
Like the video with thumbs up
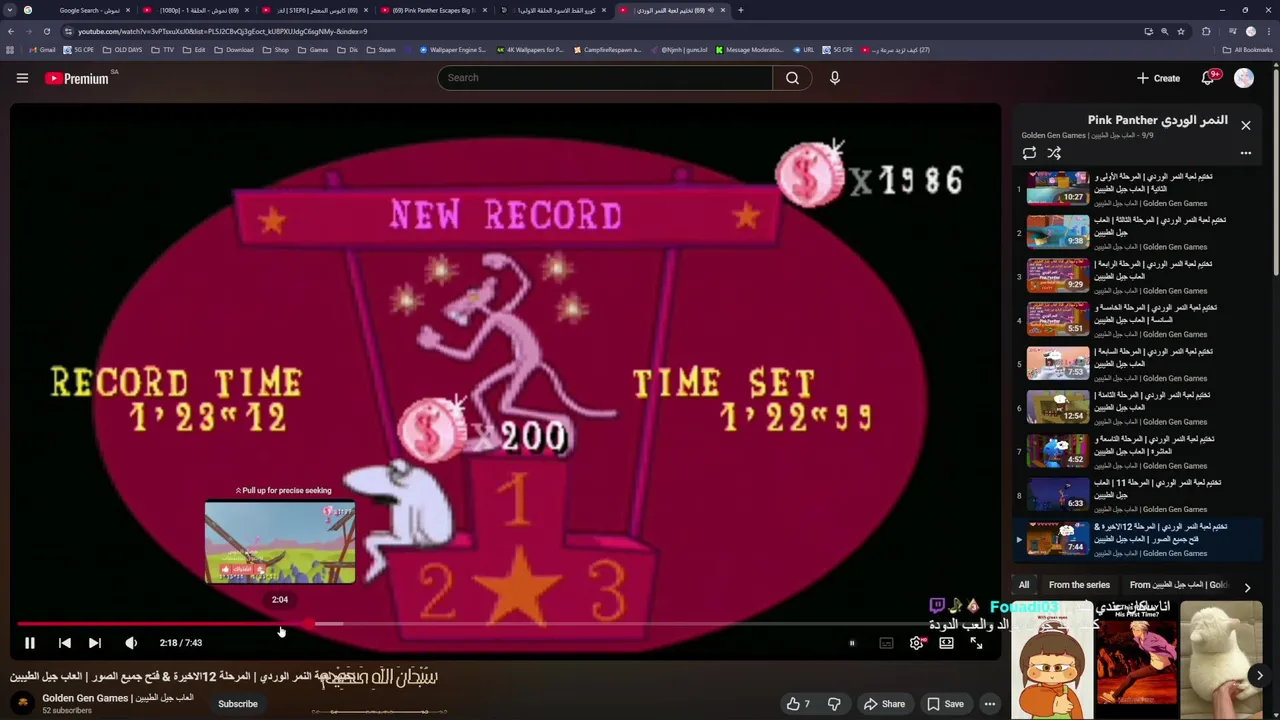(x=798, y=704)
